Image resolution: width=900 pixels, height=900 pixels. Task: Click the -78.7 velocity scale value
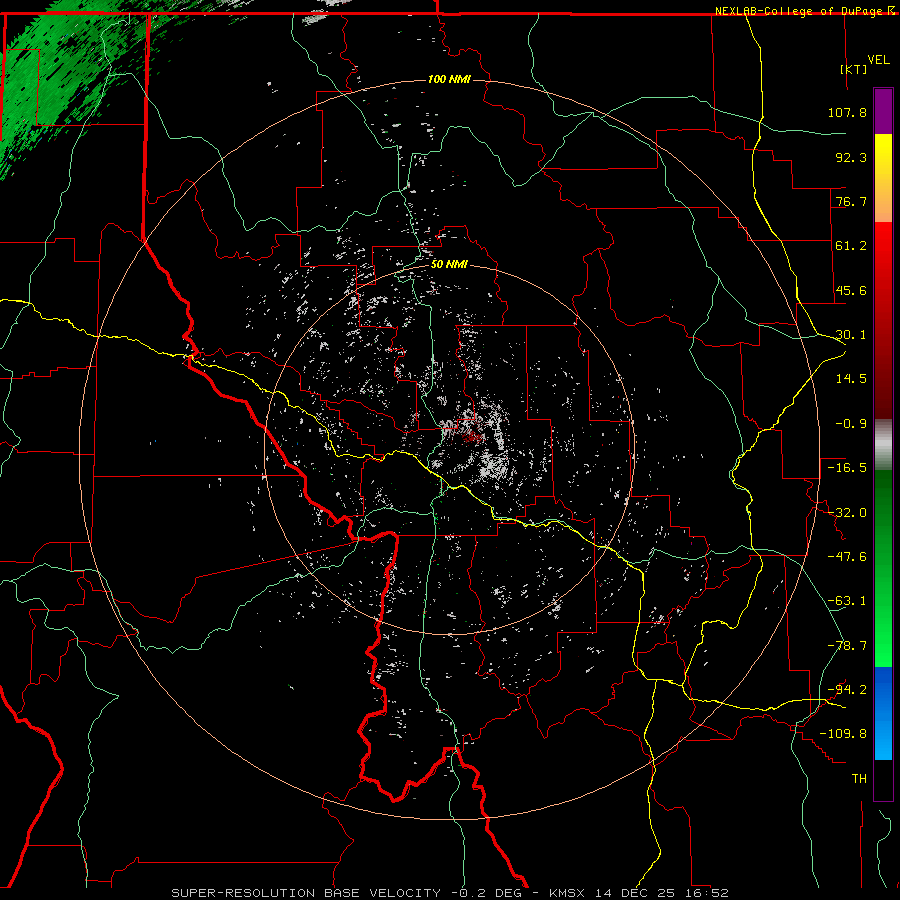[847, 646]
